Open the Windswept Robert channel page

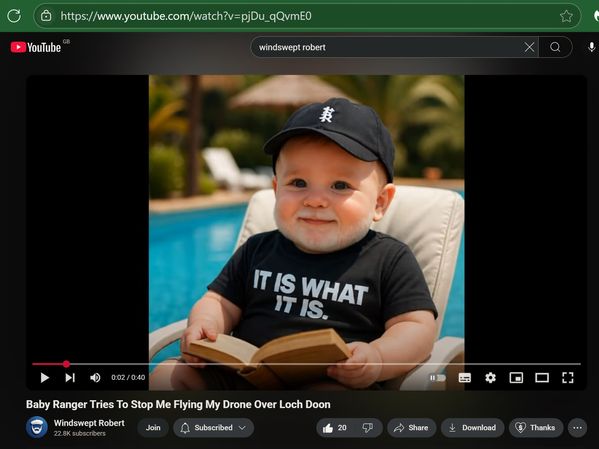(89, 423)
